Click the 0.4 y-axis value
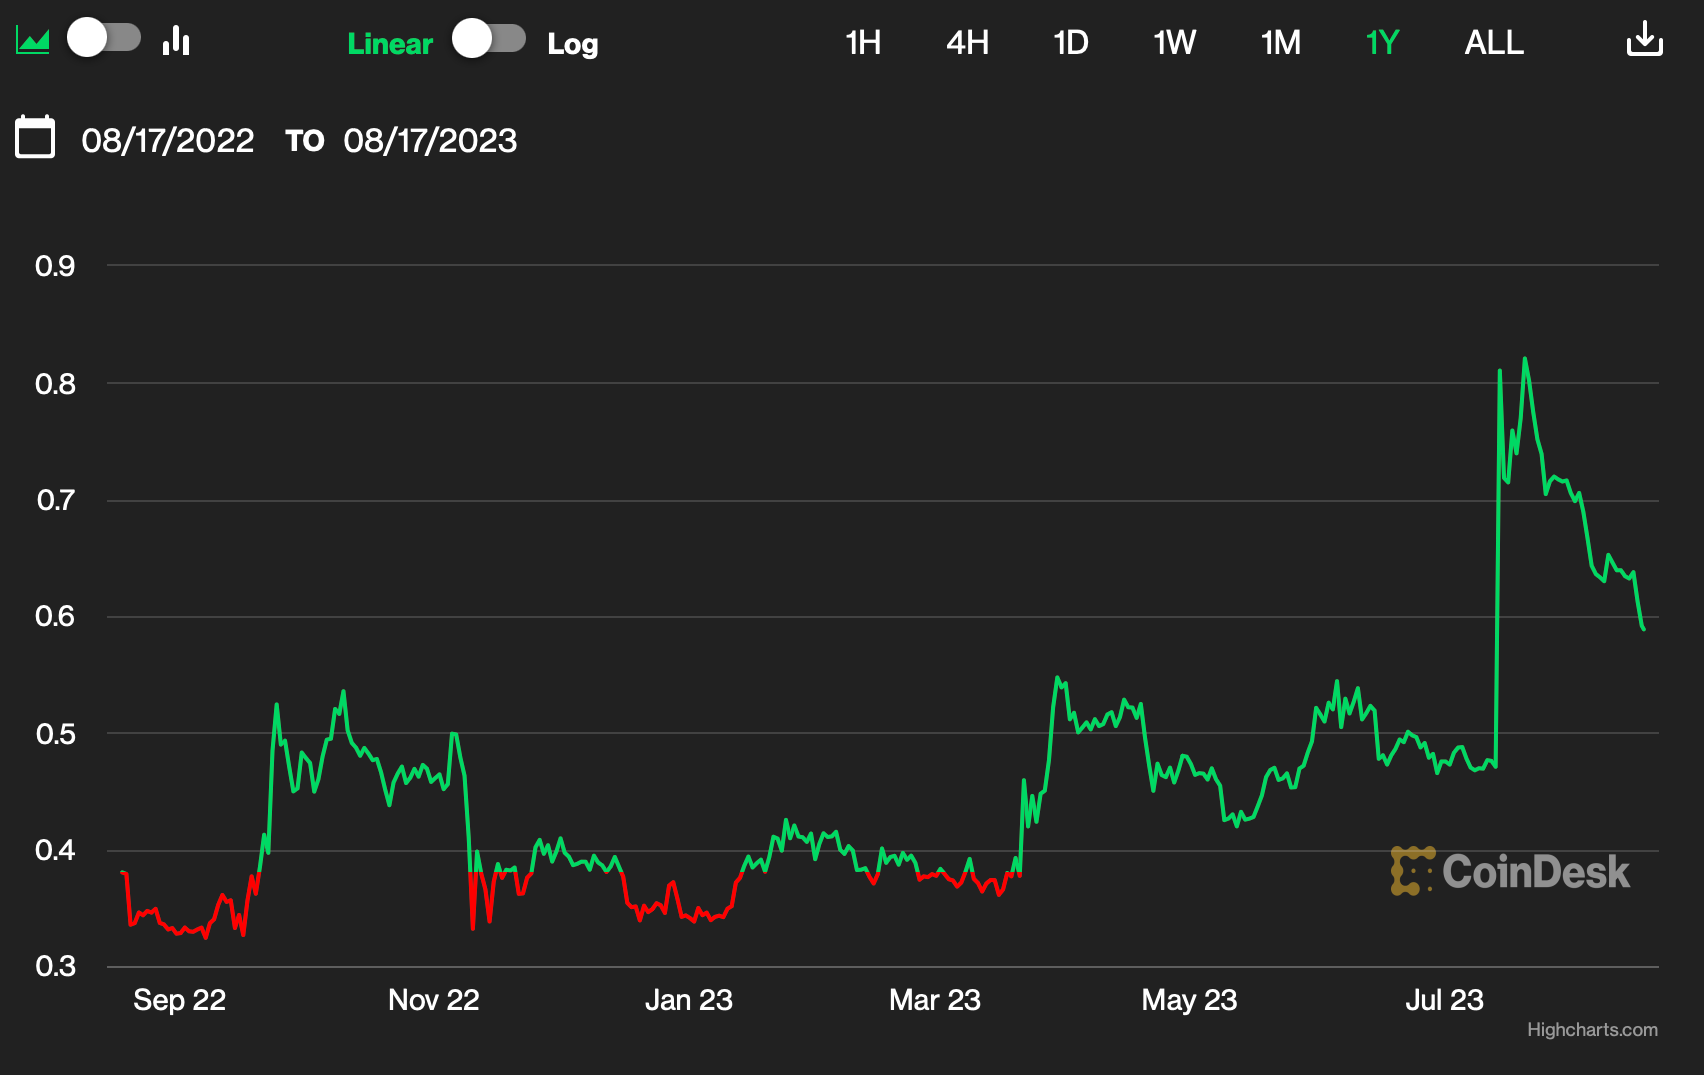 coord(55,850)
